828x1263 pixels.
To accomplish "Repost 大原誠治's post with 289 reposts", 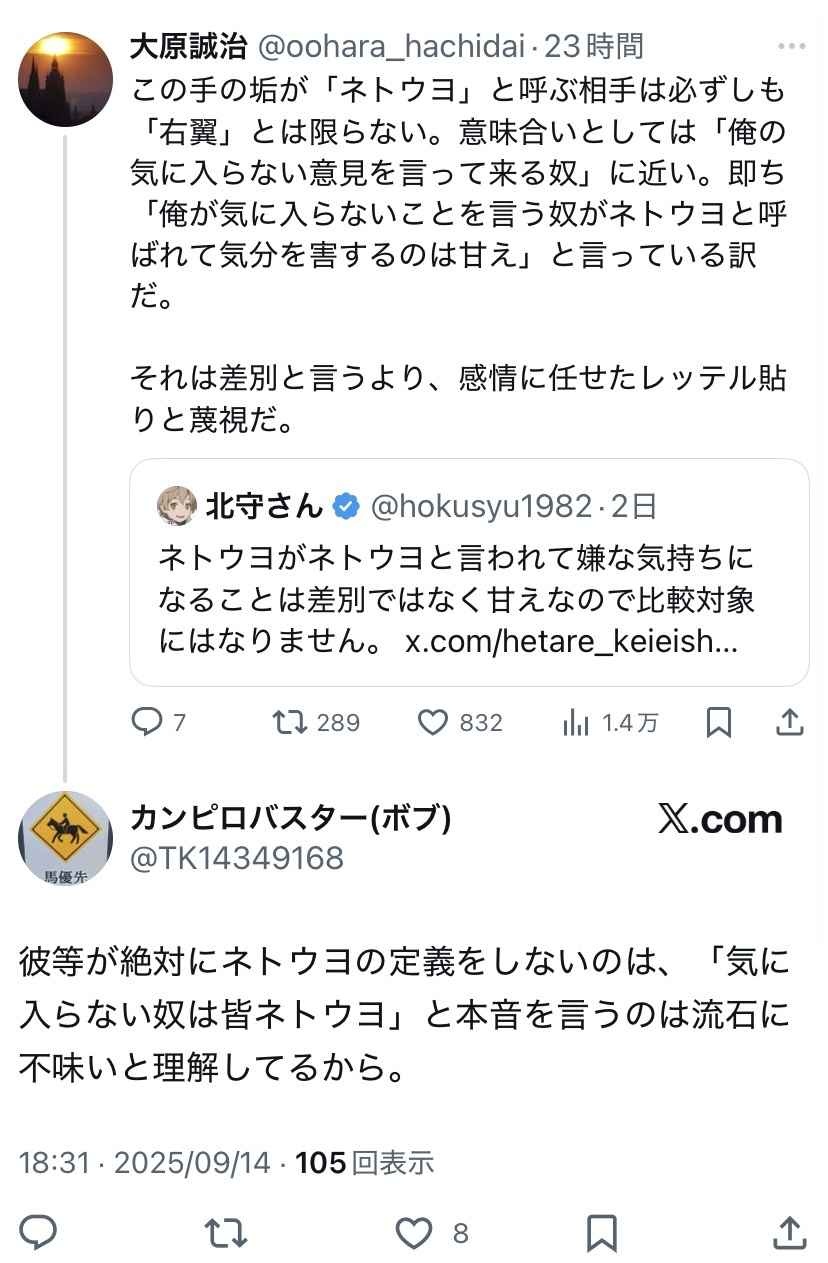I will pyautogui.click(x=290, y=722).
